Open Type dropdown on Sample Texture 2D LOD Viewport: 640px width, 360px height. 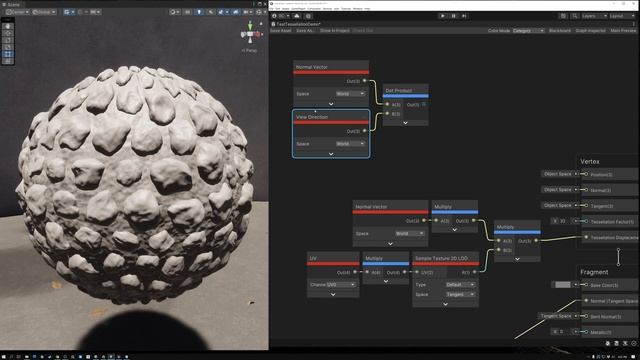[460, 284]
